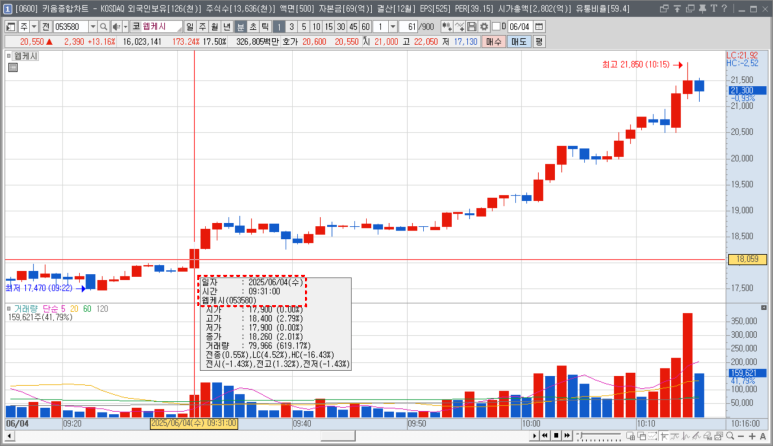Open help question mark icon
Screen dimensions: 773x446
point(725,8)
